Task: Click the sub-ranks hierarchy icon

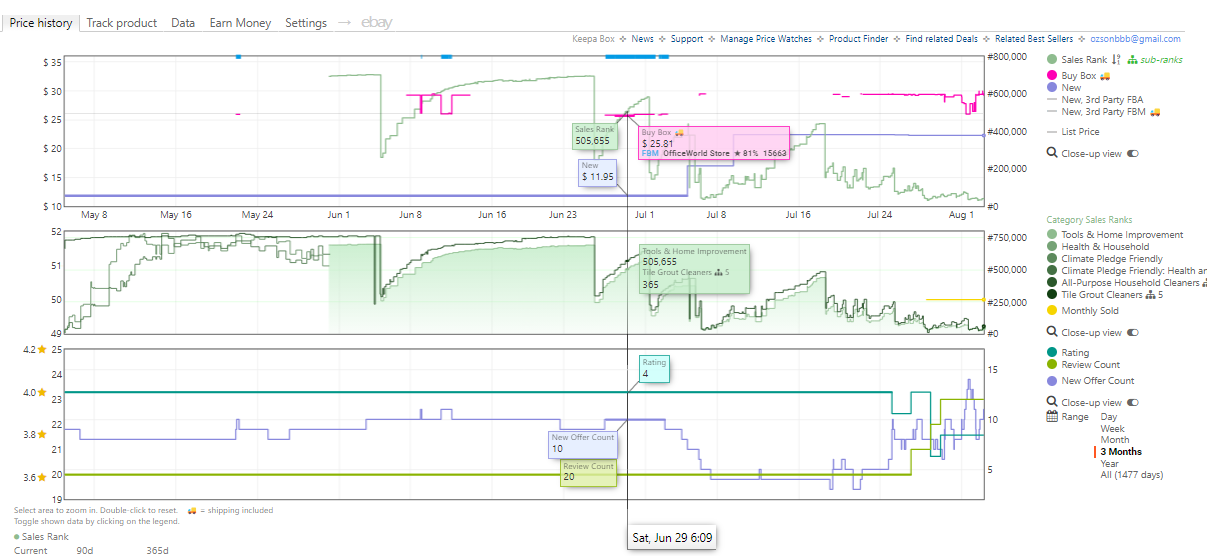Action: tap(1132, 60)
